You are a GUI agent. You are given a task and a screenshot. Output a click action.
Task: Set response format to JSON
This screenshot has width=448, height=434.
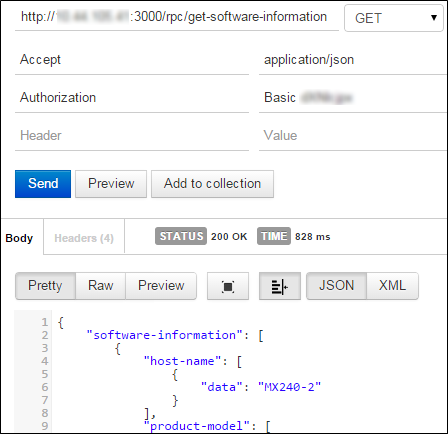336,286
